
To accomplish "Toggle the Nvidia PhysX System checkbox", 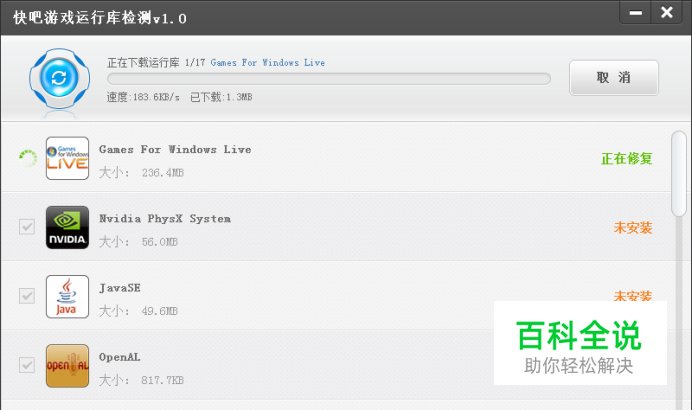I will pos(27,227).
